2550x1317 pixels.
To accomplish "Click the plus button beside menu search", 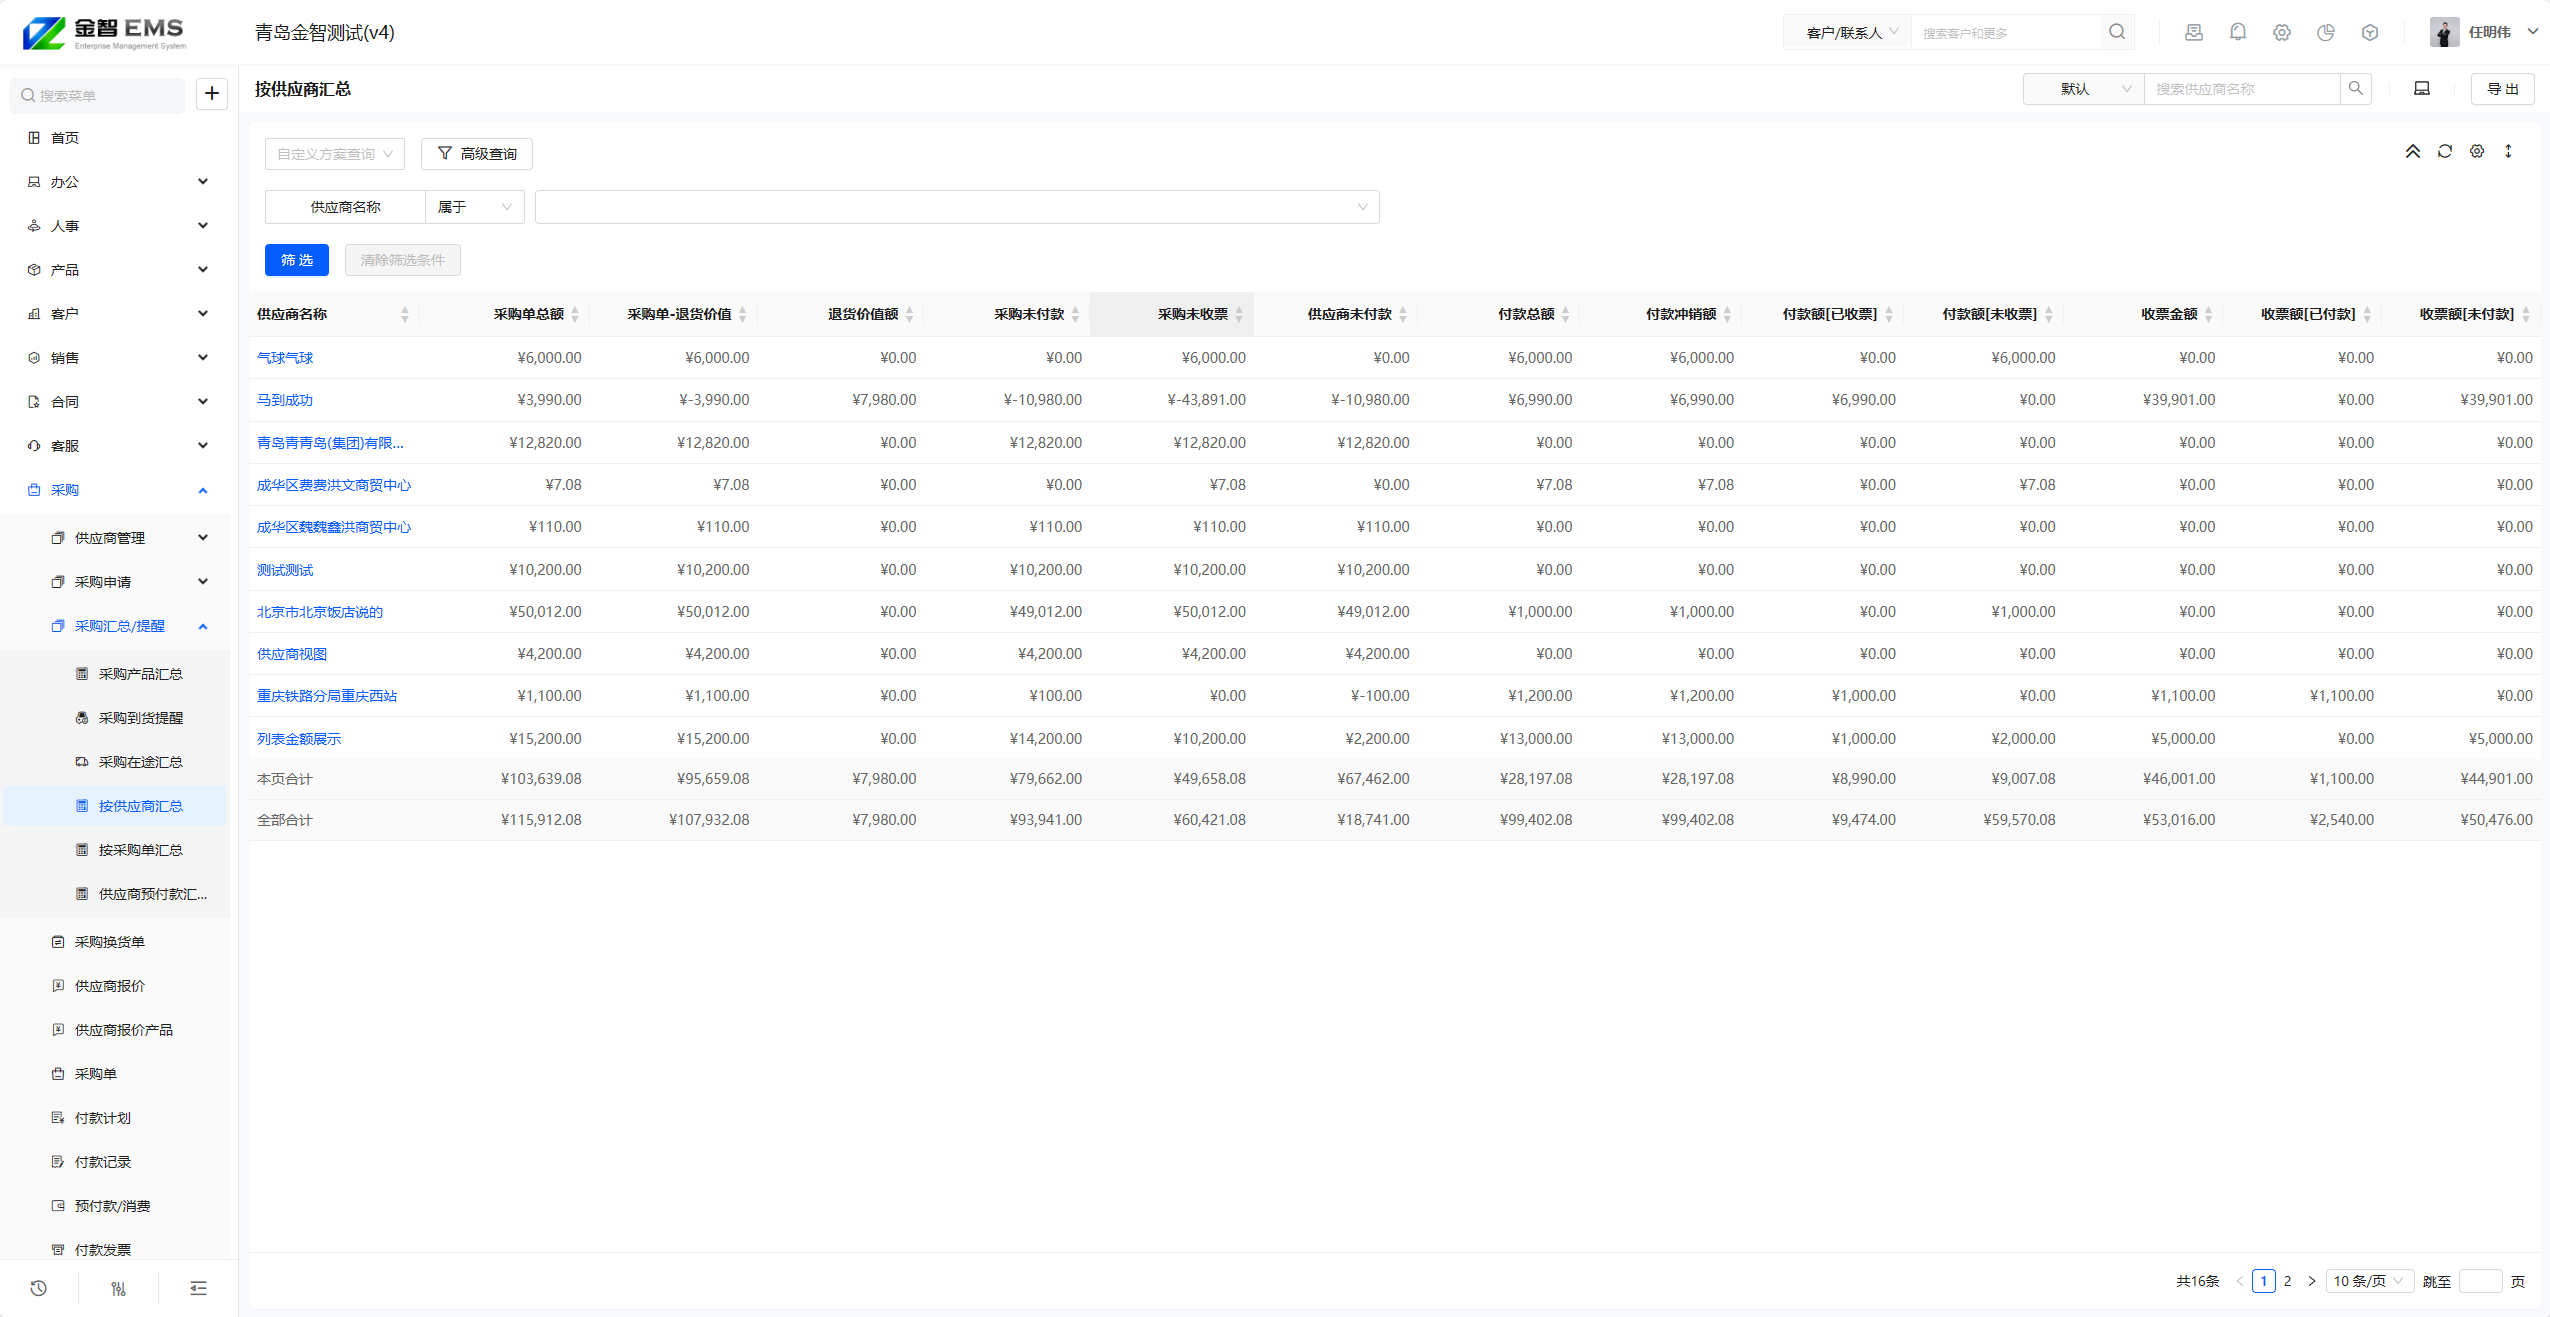I will click(212, 94).
